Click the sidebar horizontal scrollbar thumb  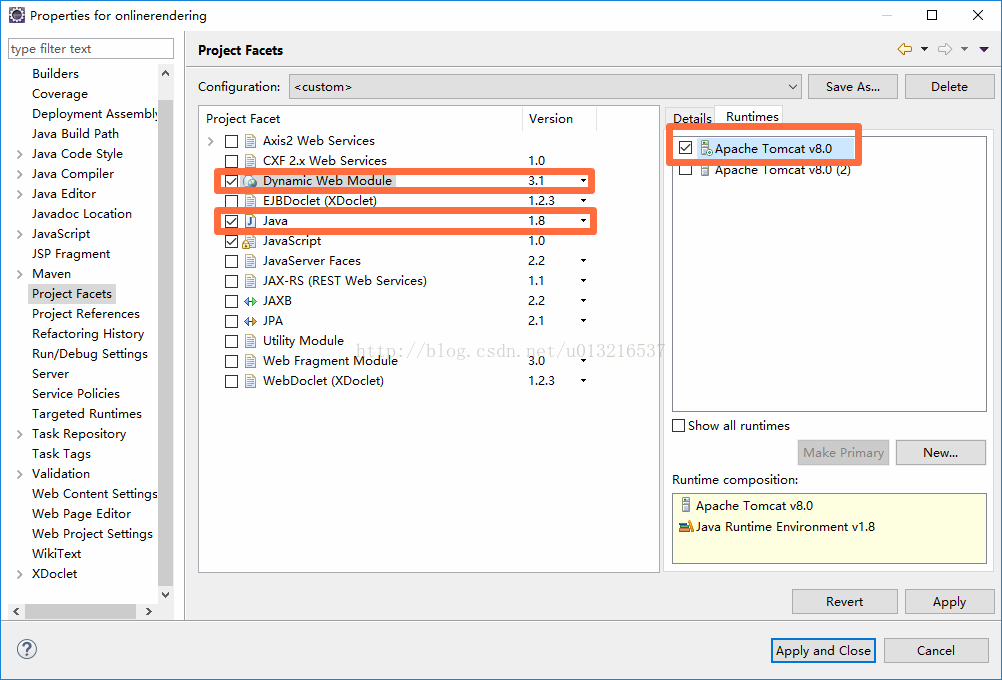pos(81,612)
